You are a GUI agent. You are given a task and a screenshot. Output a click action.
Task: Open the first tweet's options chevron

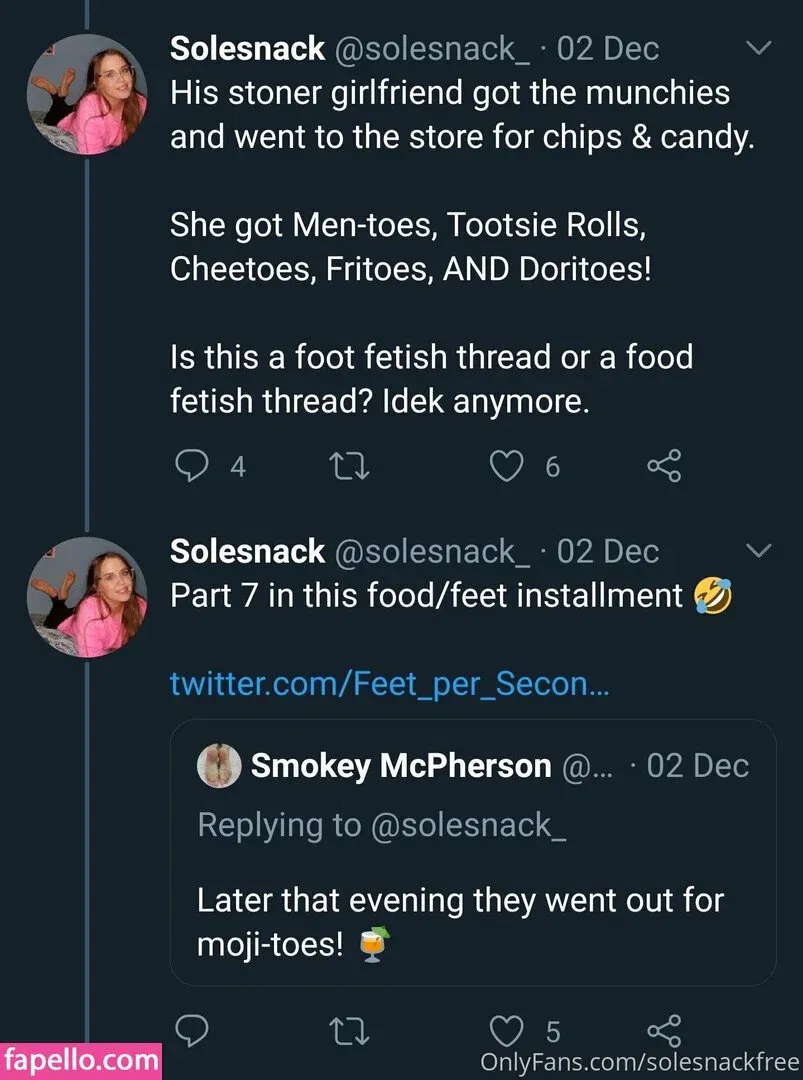[760, 48]
